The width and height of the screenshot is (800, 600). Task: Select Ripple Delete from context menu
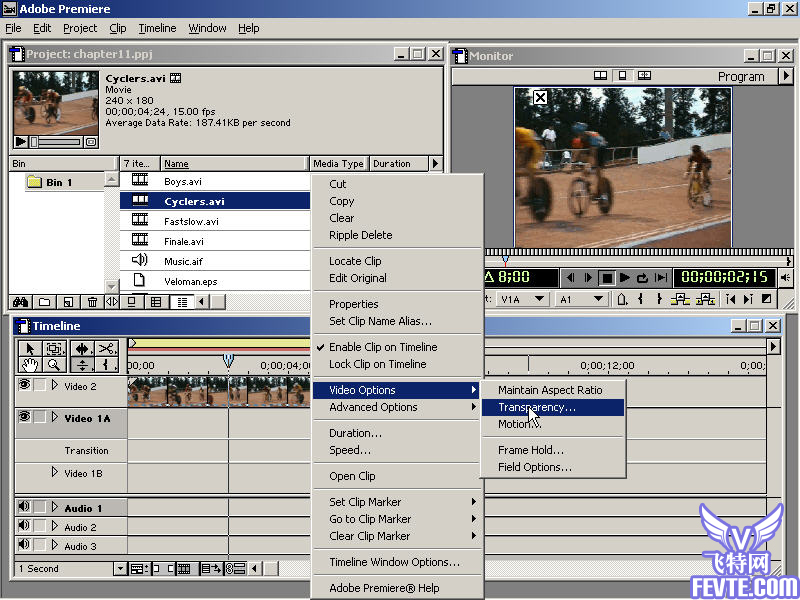360,235
